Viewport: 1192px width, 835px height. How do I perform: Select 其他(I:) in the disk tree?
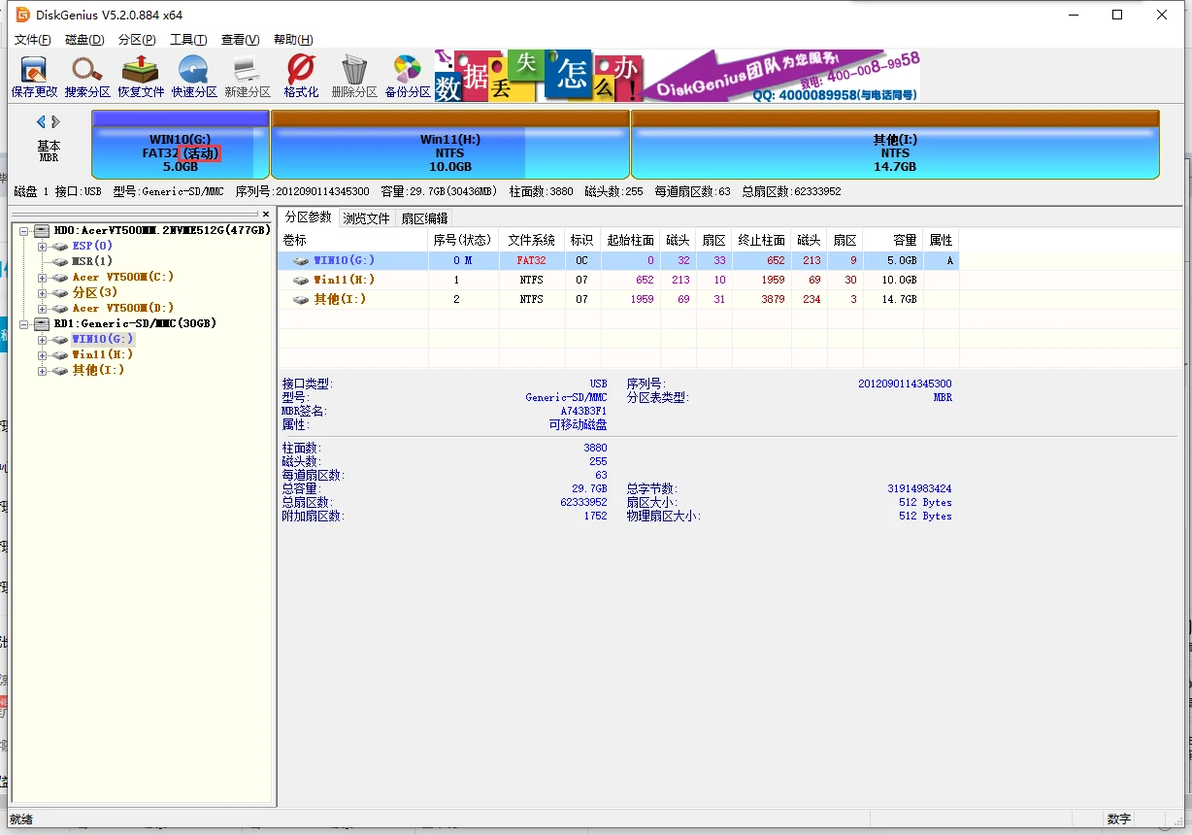(x=98, y=370)
